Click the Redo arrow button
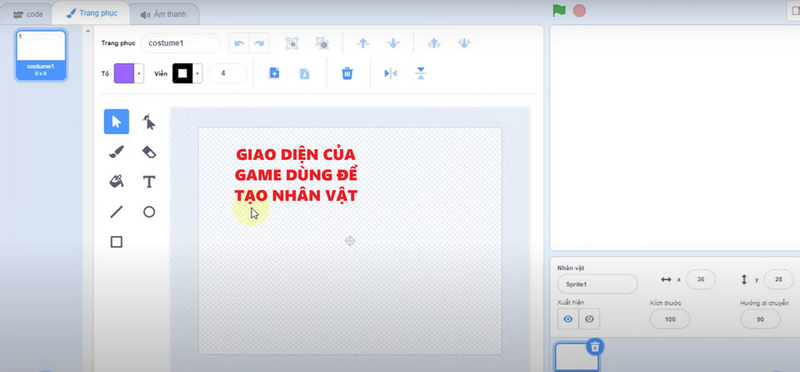The width and height of the screenshot is (800, 372). pyautogui.click(x=259, y=43)
